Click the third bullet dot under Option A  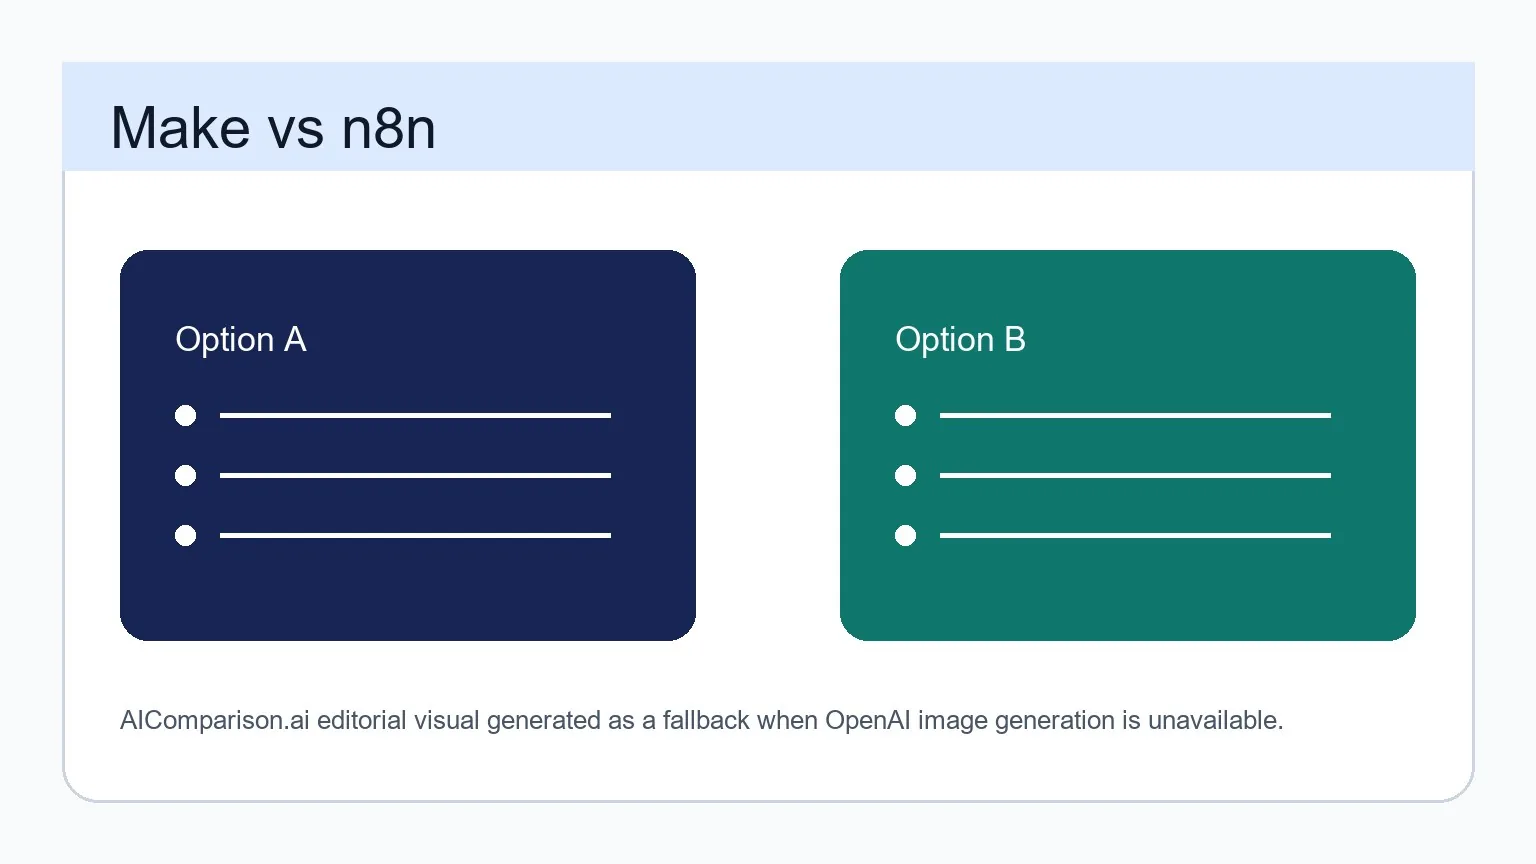click(185, 535)
